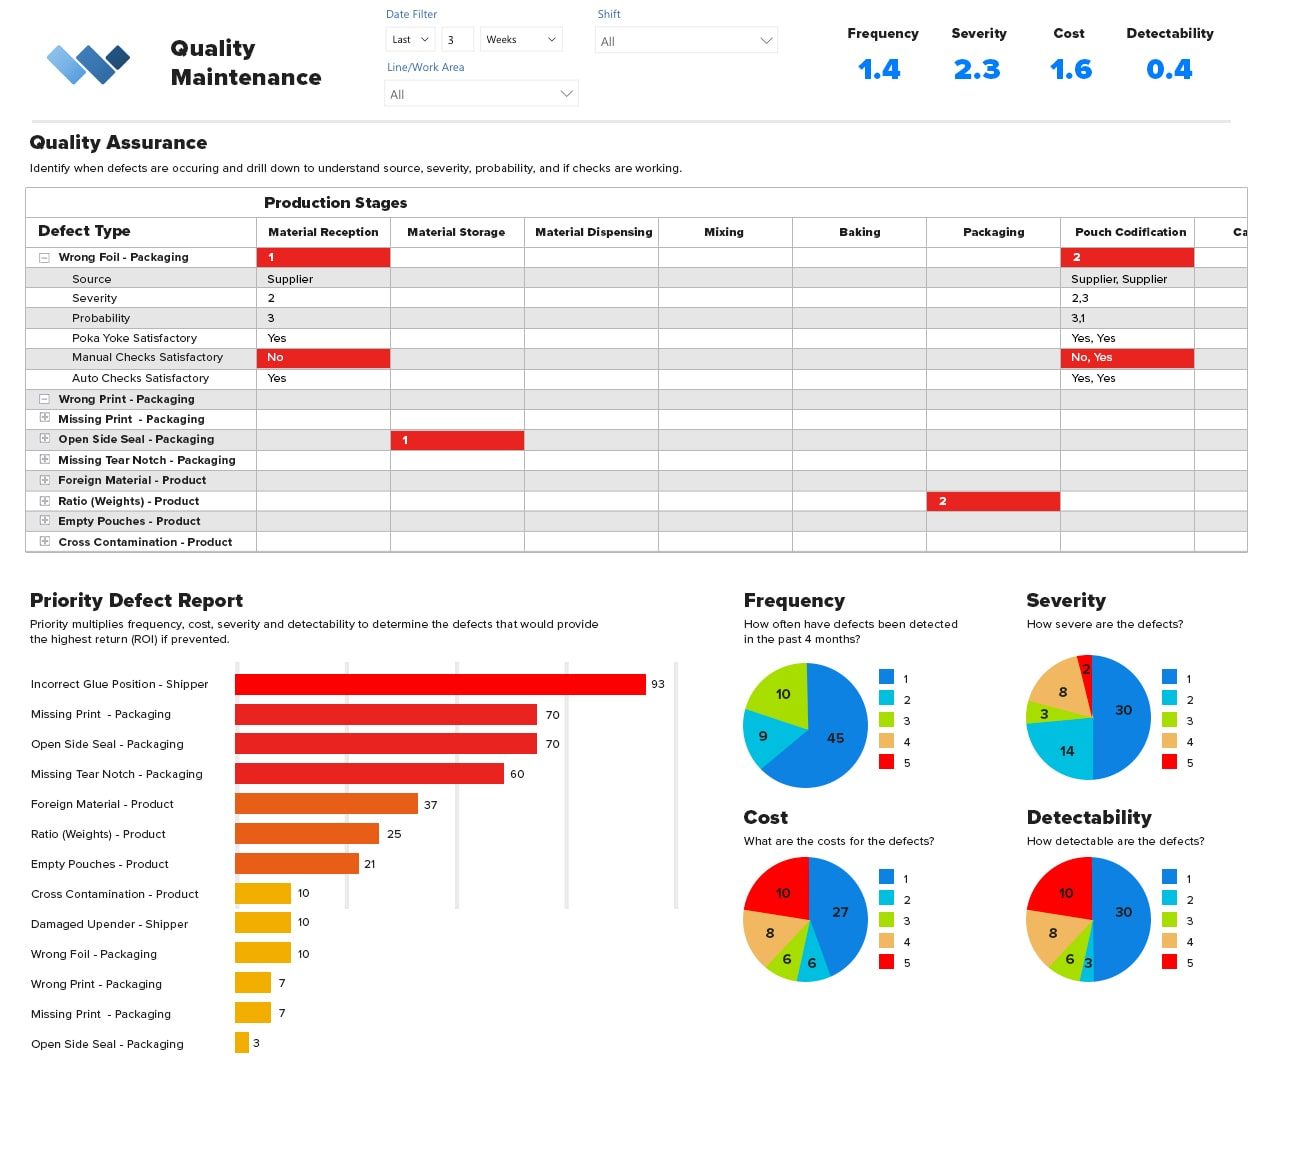The width and height of the screenshot is (1301, 1152).
Task: Click the Quality Maintenance logo icon
Action: (x=88, y=62)
